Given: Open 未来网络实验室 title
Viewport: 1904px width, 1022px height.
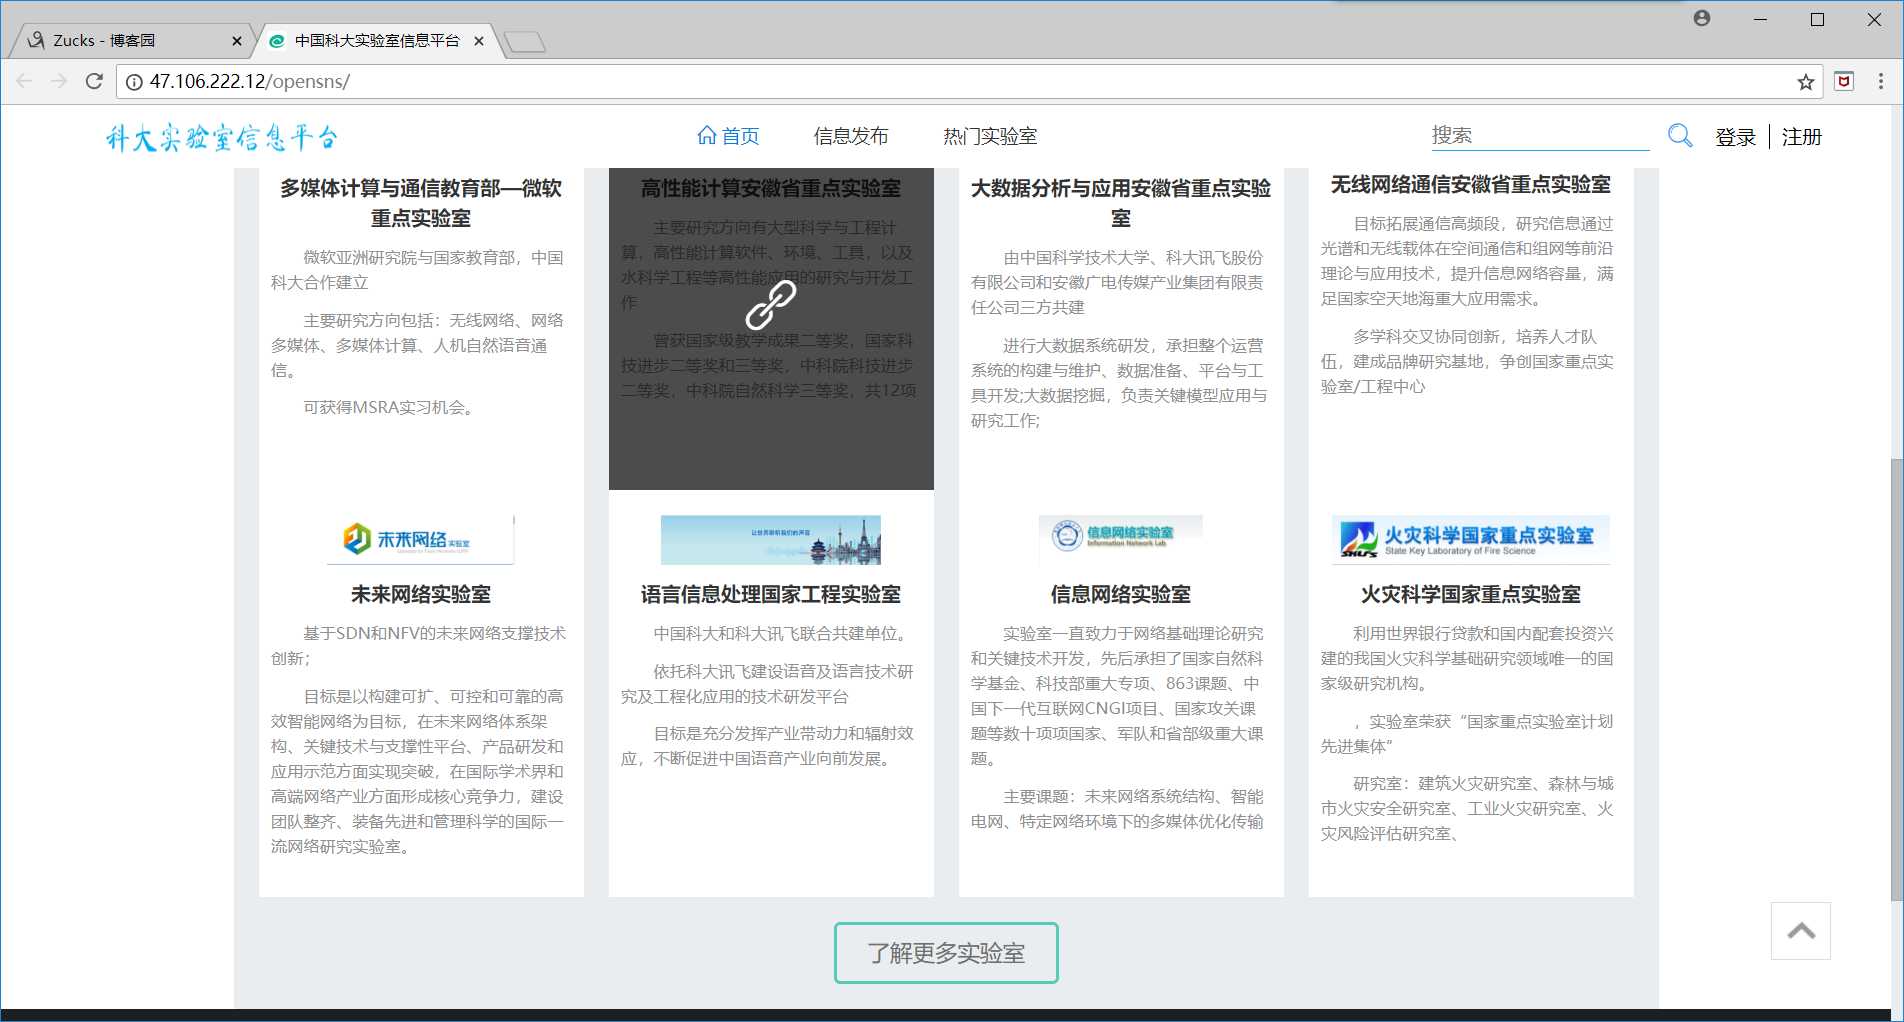Looking at the screenshot, I should tap(421, 594).
